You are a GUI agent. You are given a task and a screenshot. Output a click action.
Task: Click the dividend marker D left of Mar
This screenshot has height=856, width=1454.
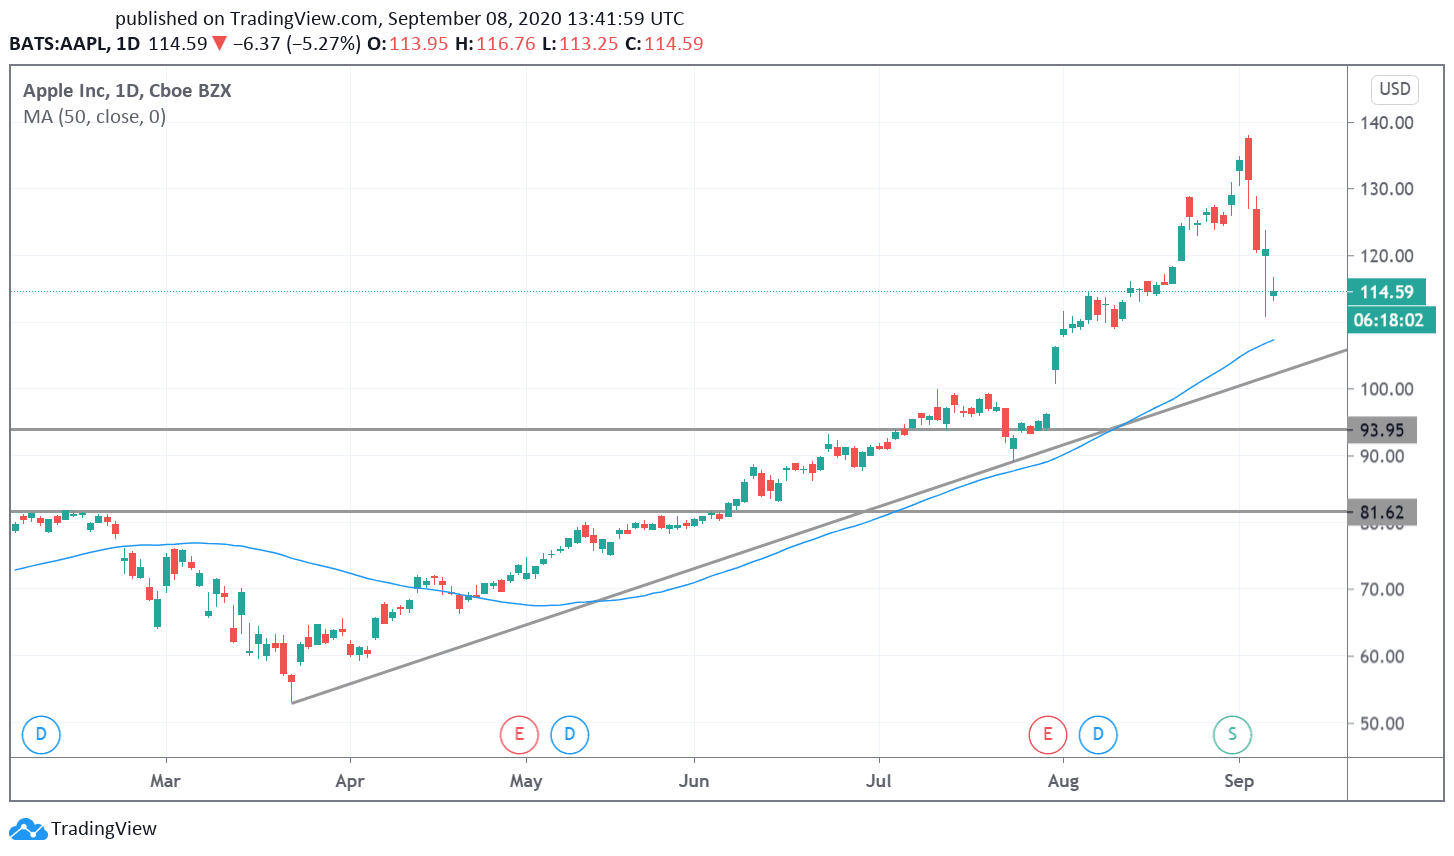(x=41, y=735)
